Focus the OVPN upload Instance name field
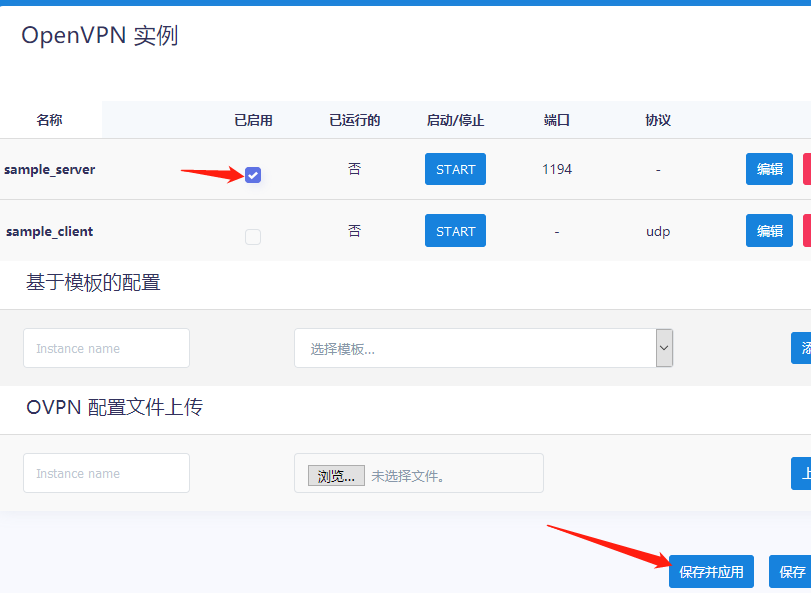Screen dimensions: 811x593 coord(106,473)
